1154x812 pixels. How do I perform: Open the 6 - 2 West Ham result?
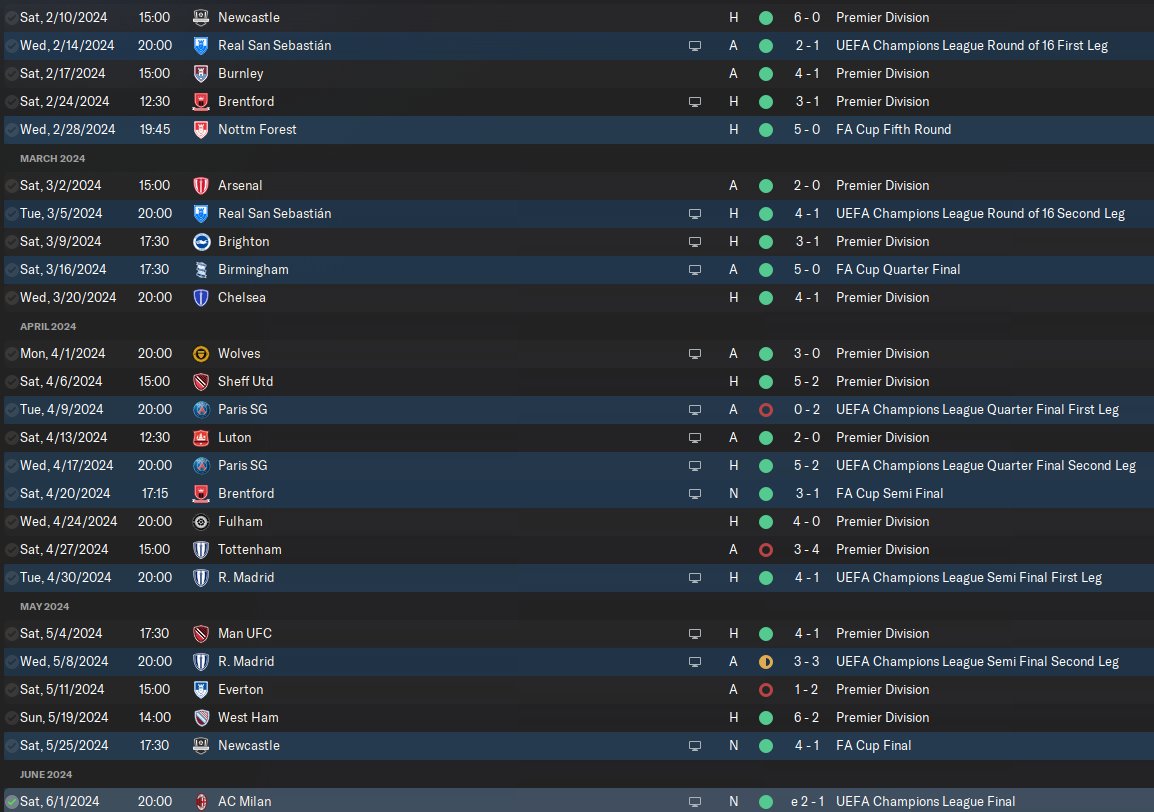809,717
